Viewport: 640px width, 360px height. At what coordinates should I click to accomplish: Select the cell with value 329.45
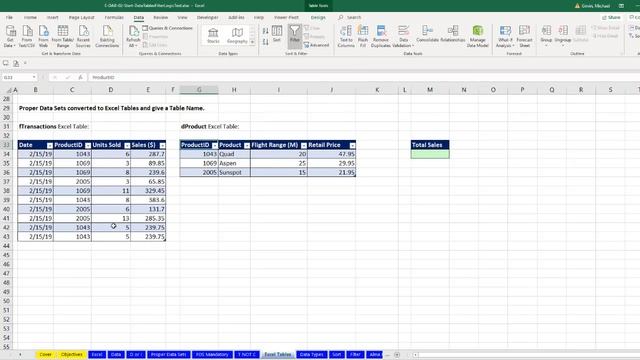148,191
